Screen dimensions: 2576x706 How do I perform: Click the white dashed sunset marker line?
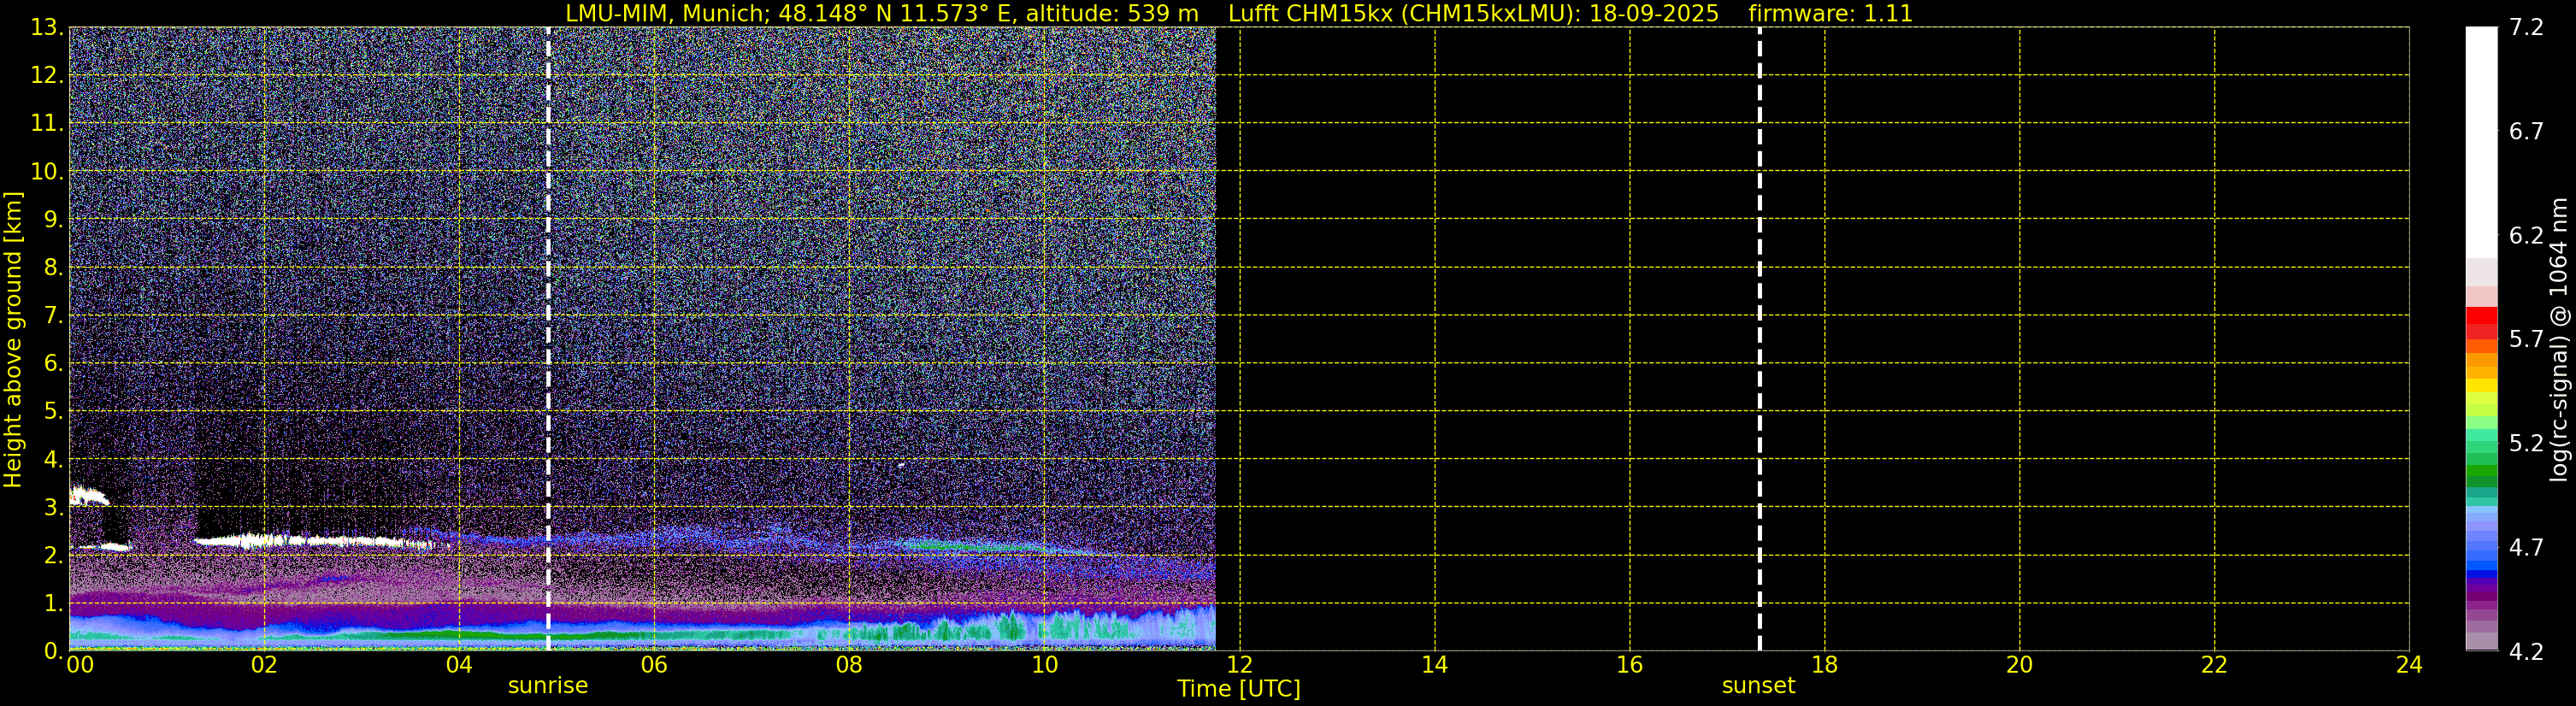(x=1759, y=339)
